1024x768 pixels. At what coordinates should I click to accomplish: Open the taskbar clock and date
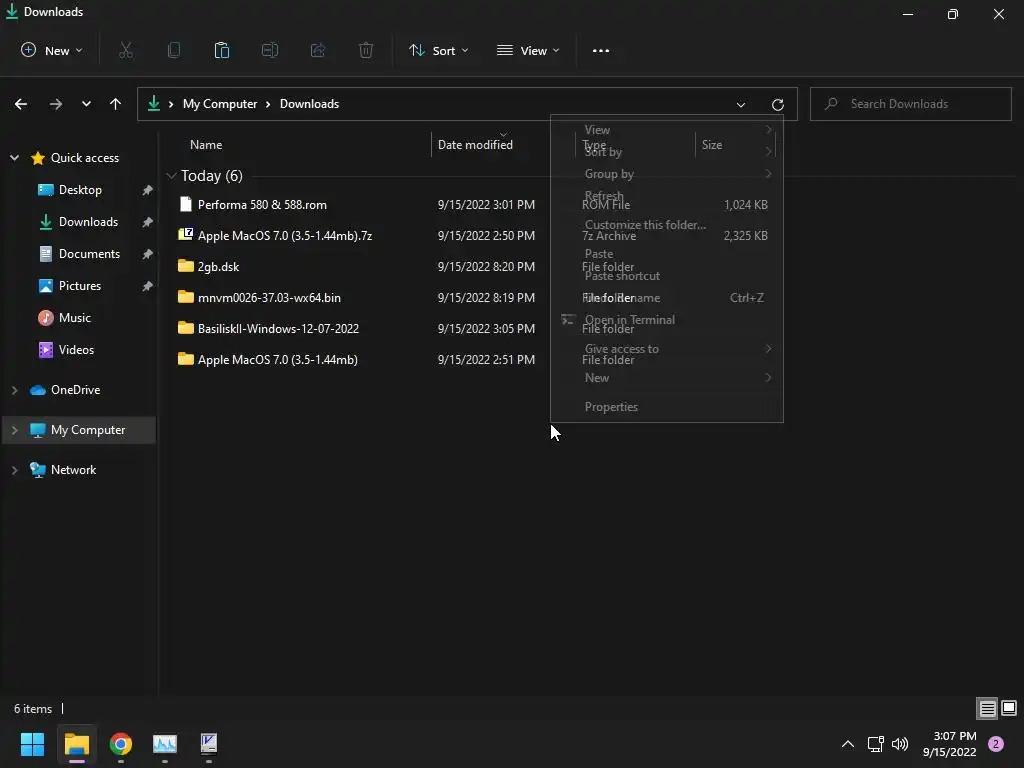point(950,744)
